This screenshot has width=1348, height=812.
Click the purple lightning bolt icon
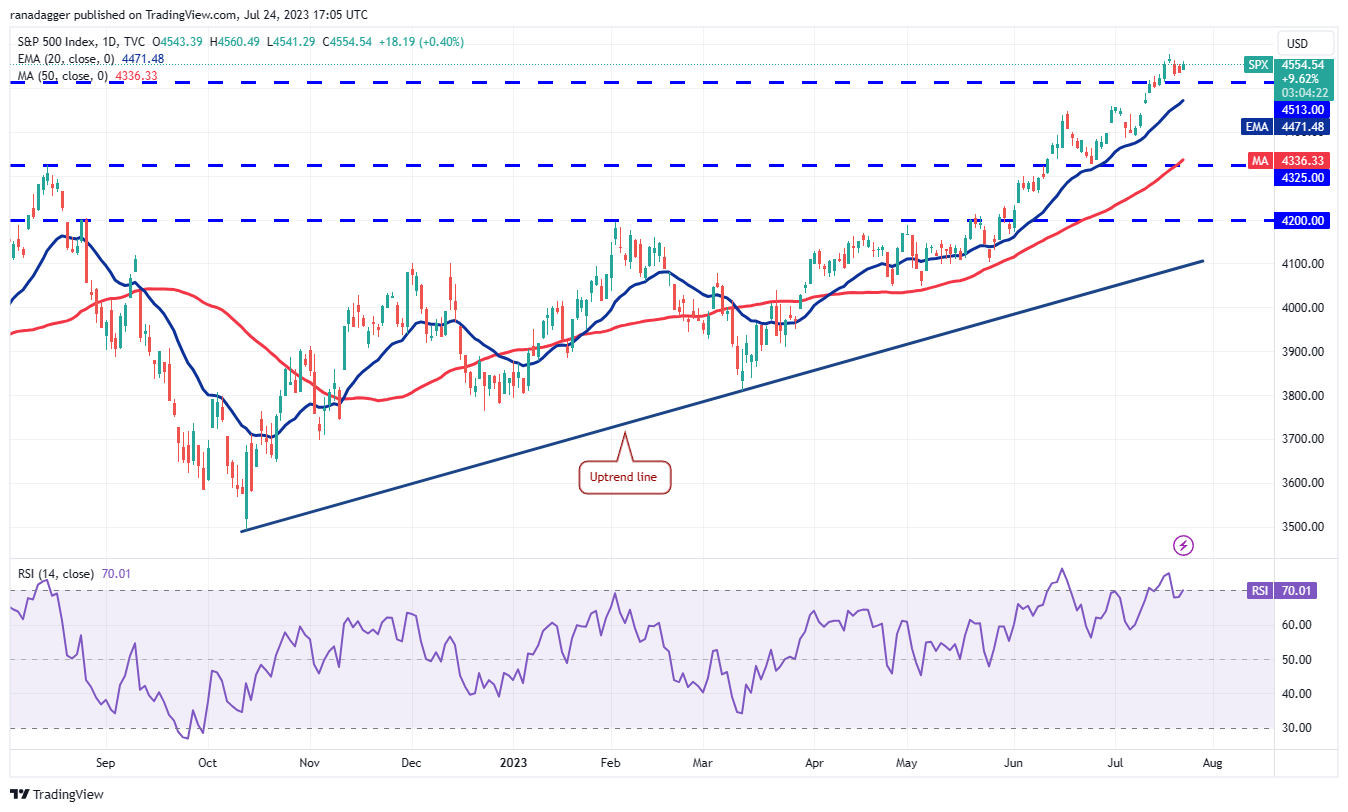(x=1184, y=545)
